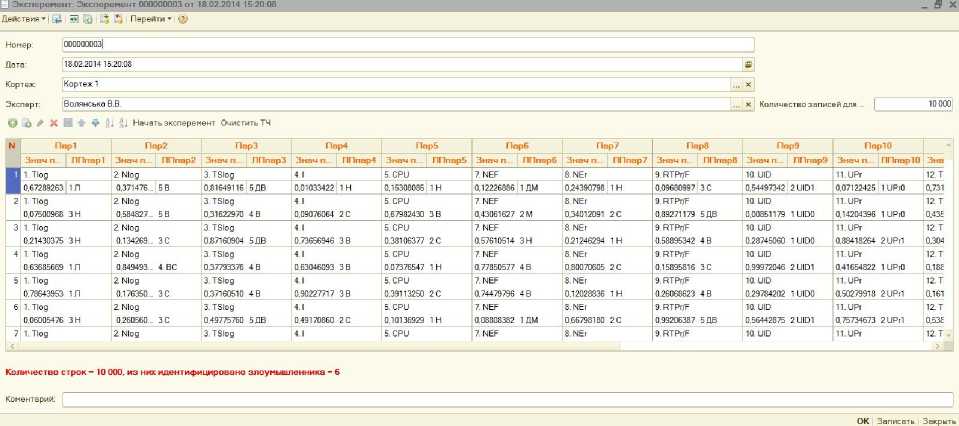The width and height of the screenshot is (959, 426).
Task: Click the first toolbar icon after Действия
Action: [57, 19]
